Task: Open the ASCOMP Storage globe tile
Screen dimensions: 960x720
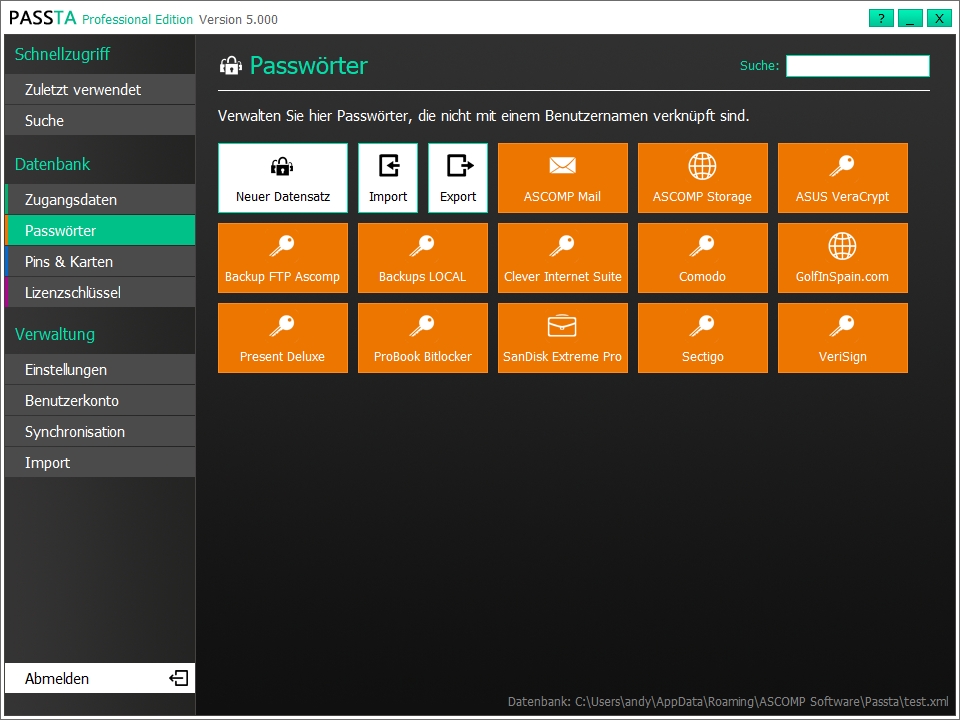Action: [702, 178]
